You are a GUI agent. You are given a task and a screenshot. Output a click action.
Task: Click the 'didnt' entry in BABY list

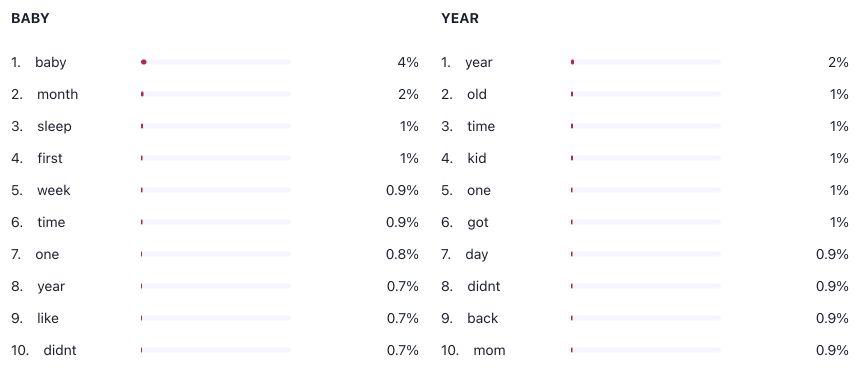click(60, 350)
